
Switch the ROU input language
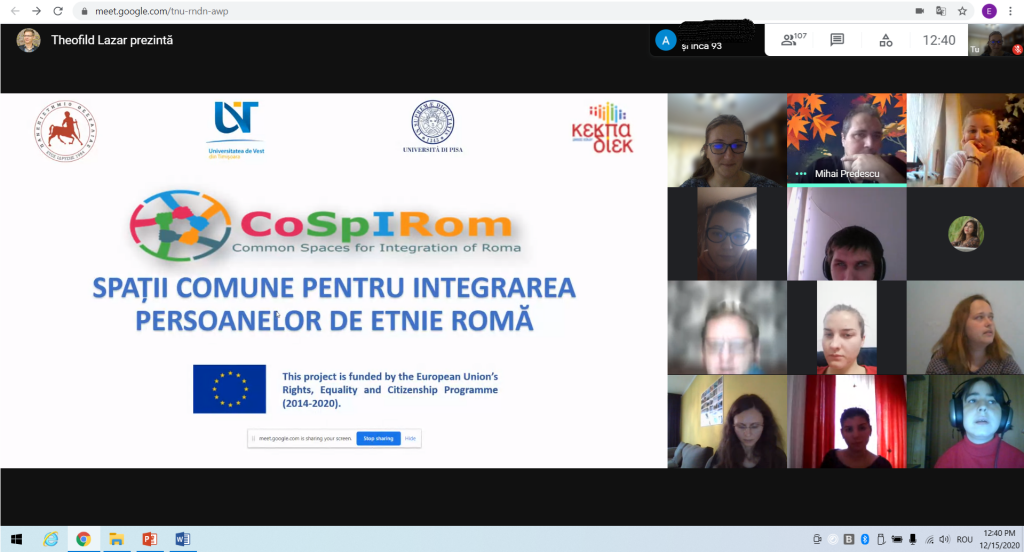coord(965,539)
